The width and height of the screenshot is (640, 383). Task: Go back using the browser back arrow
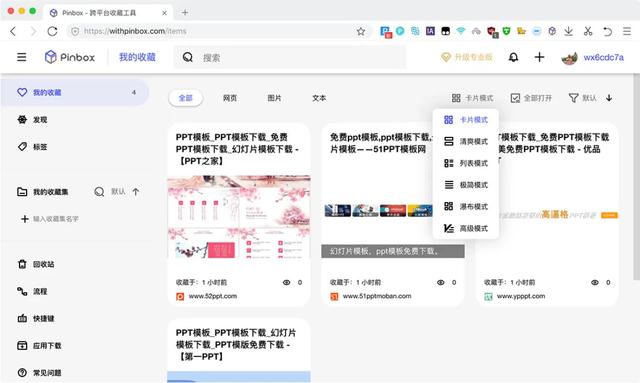point(13,31)
